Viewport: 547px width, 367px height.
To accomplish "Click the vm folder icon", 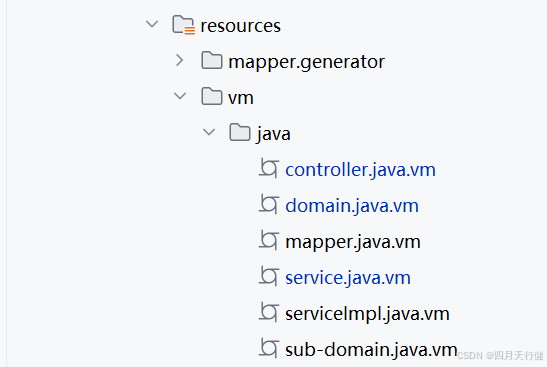I will click(x=212, y=96).
